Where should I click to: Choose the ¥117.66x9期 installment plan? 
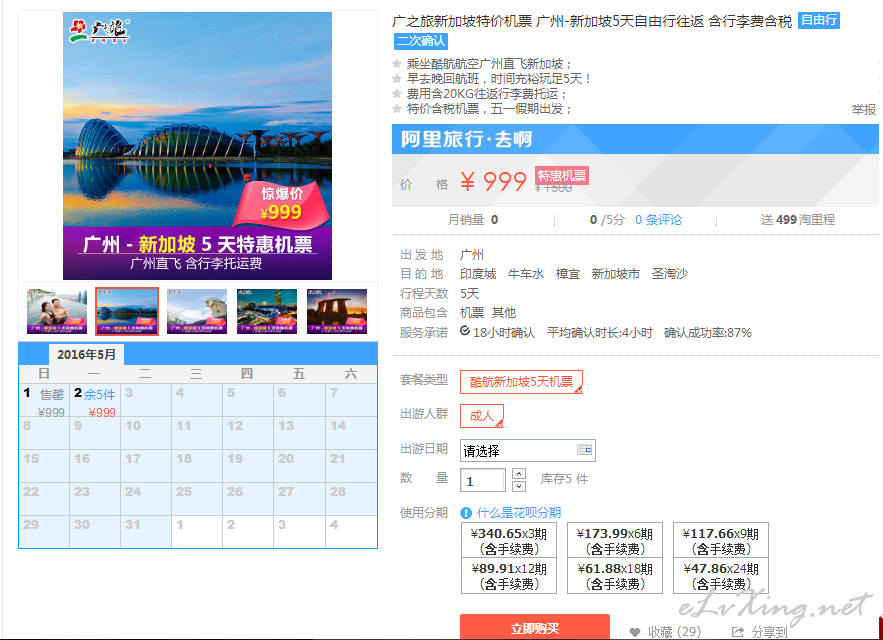pos(720,540)
